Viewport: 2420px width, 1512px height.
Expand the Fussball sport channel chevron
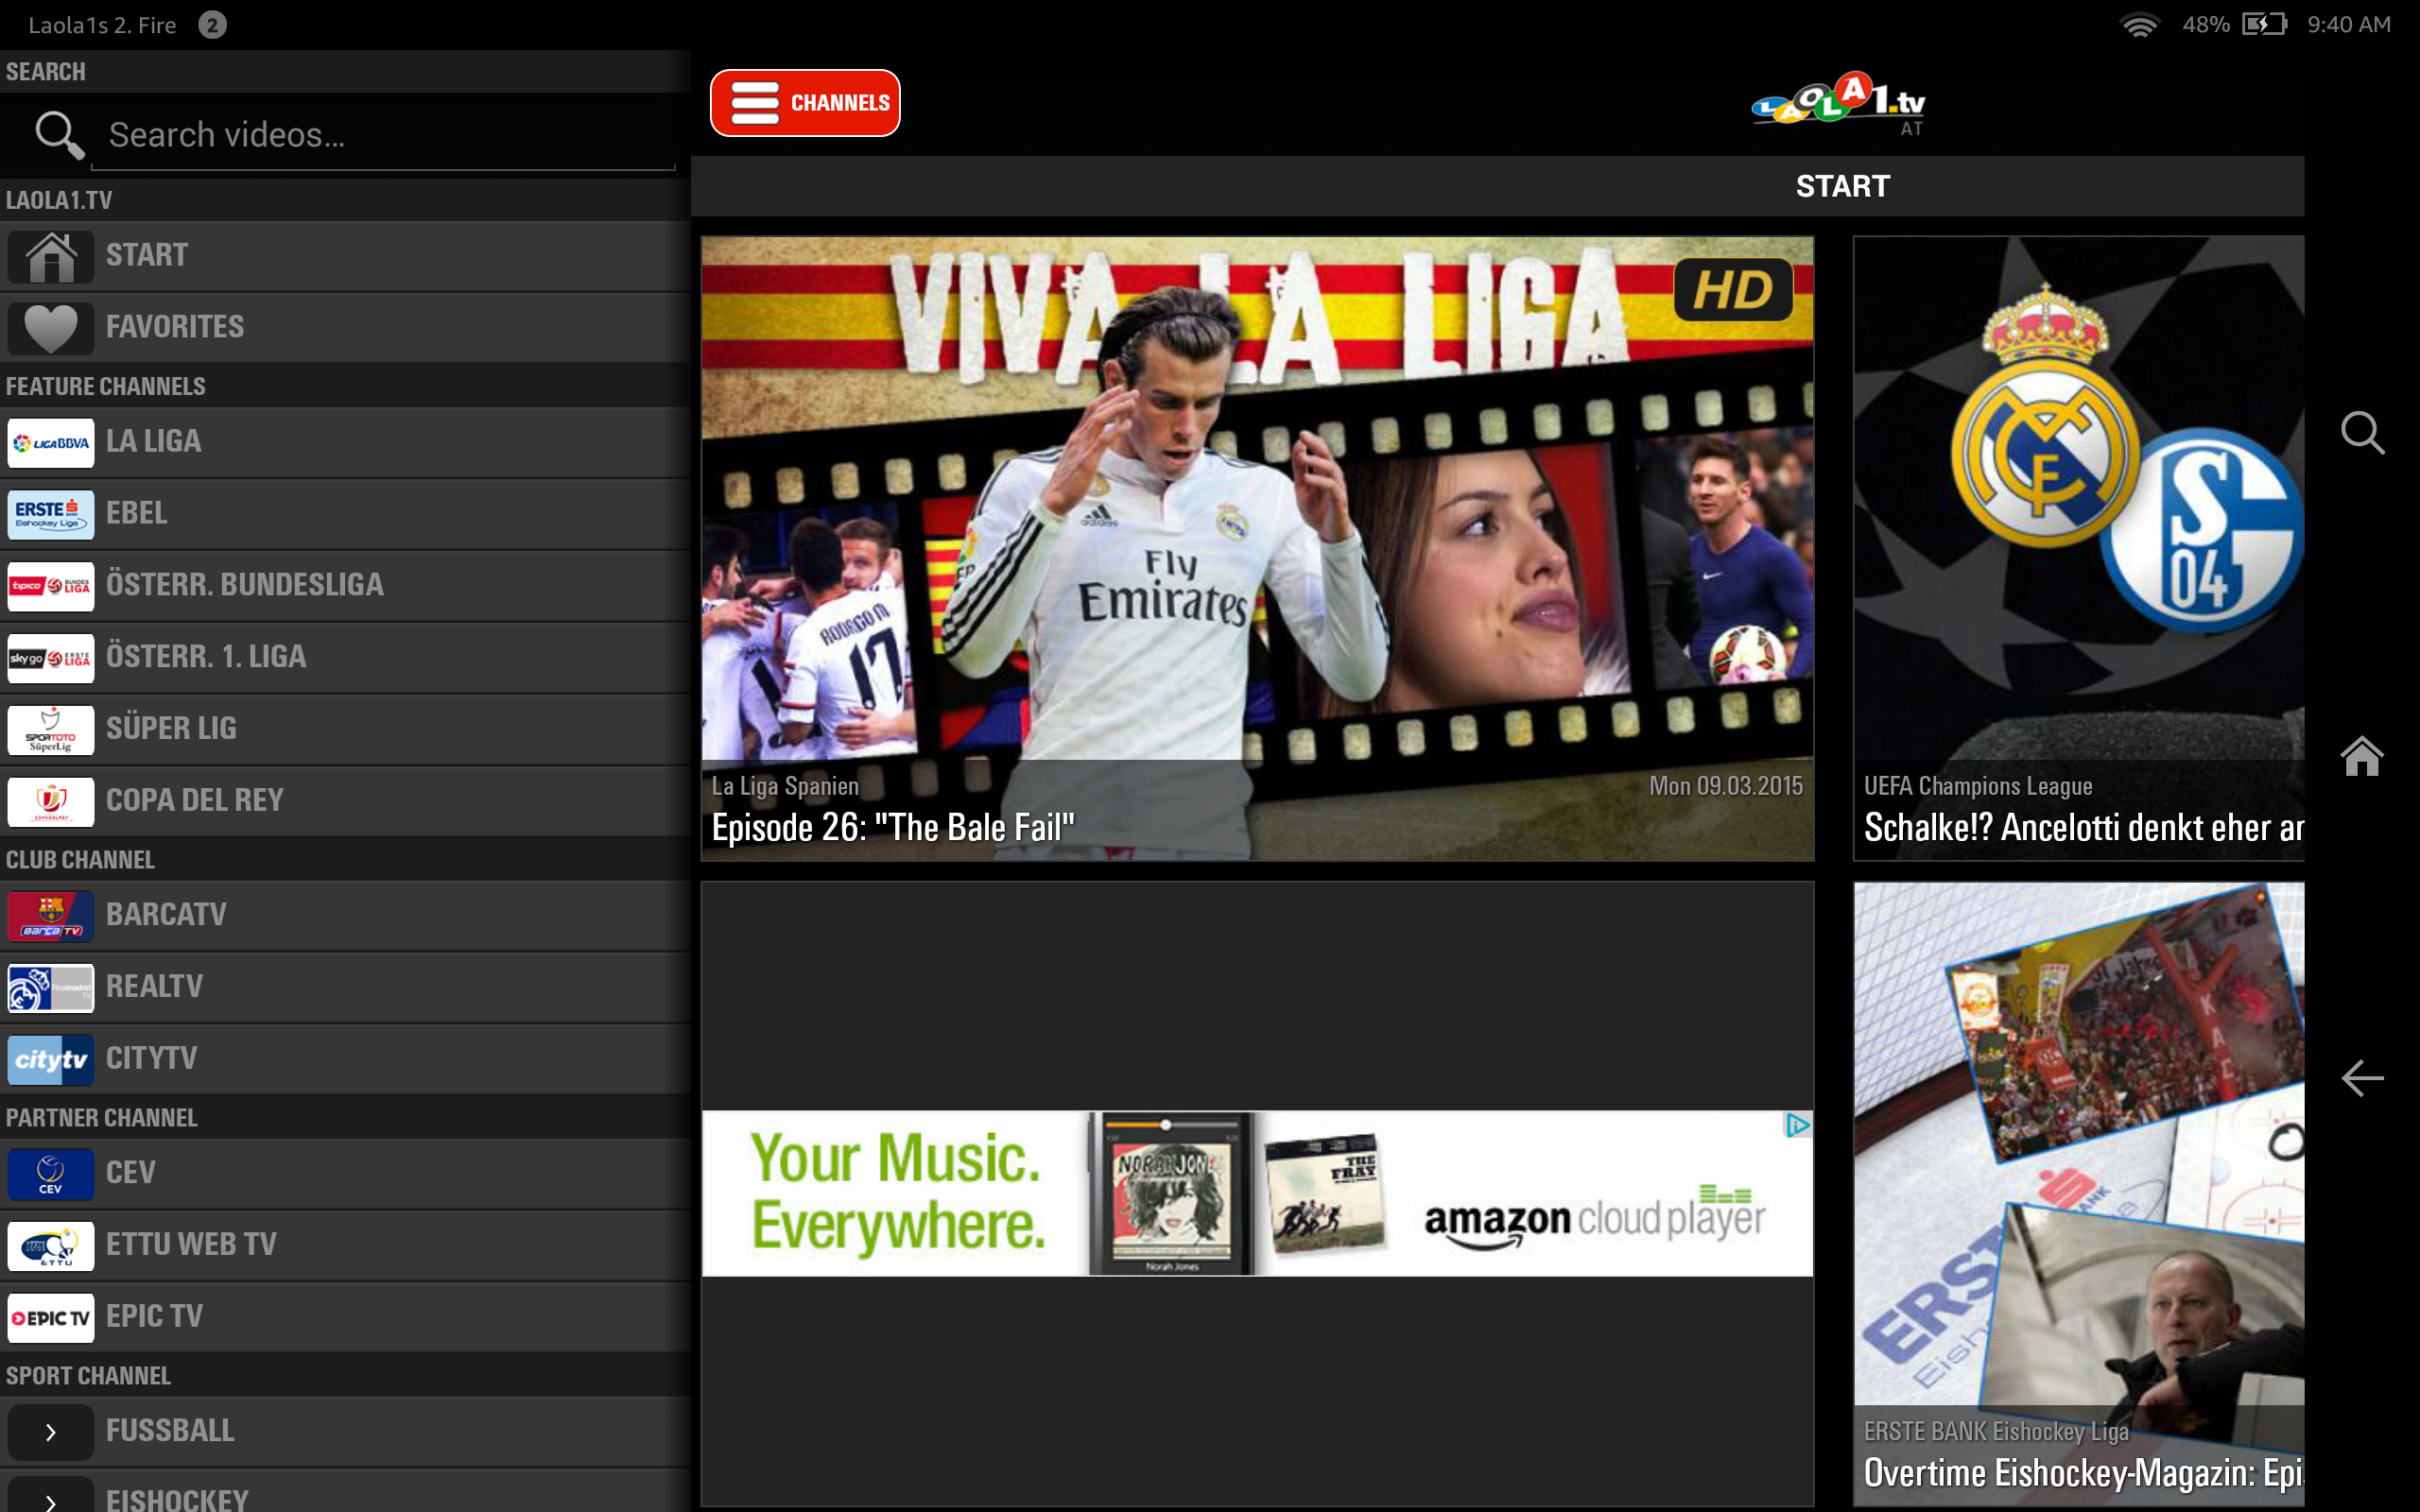51,1432
